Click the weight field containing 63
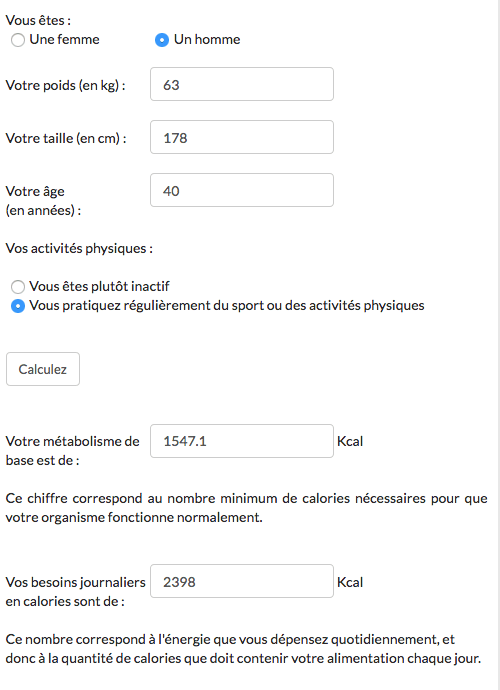 pos(242,84)
